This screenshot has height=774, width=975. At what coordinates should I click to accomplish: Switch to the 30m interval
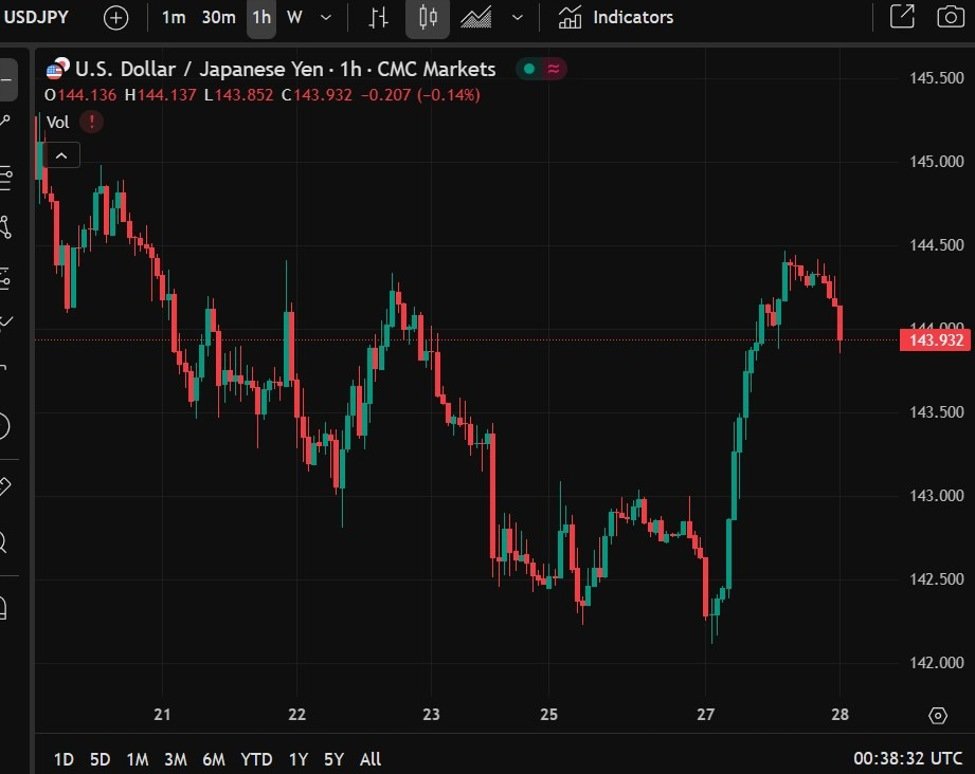218,18
